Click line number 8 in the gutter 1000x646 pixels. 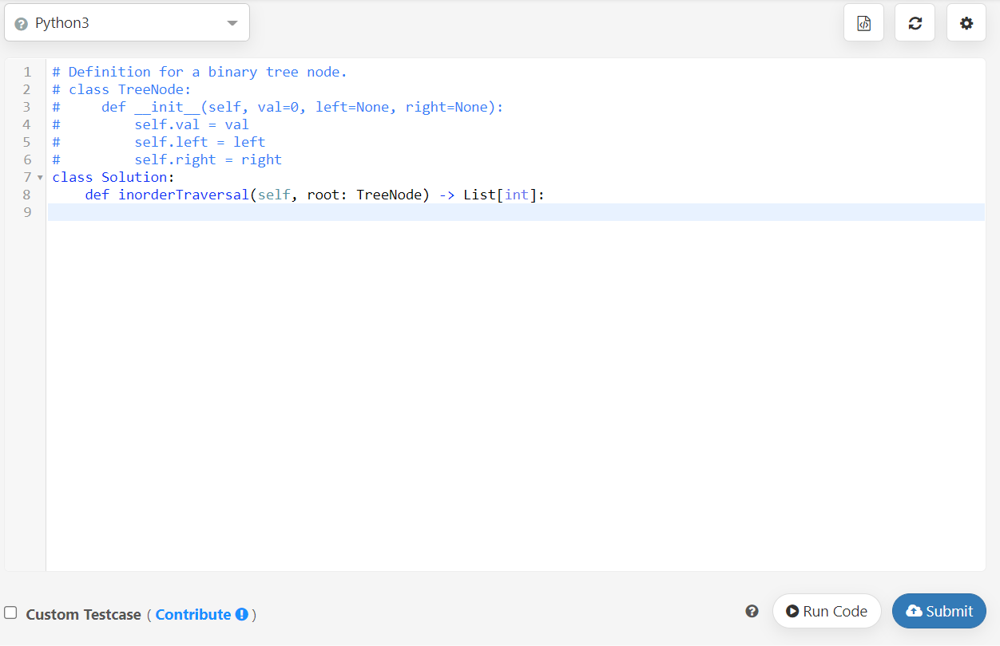click(27, 195)
